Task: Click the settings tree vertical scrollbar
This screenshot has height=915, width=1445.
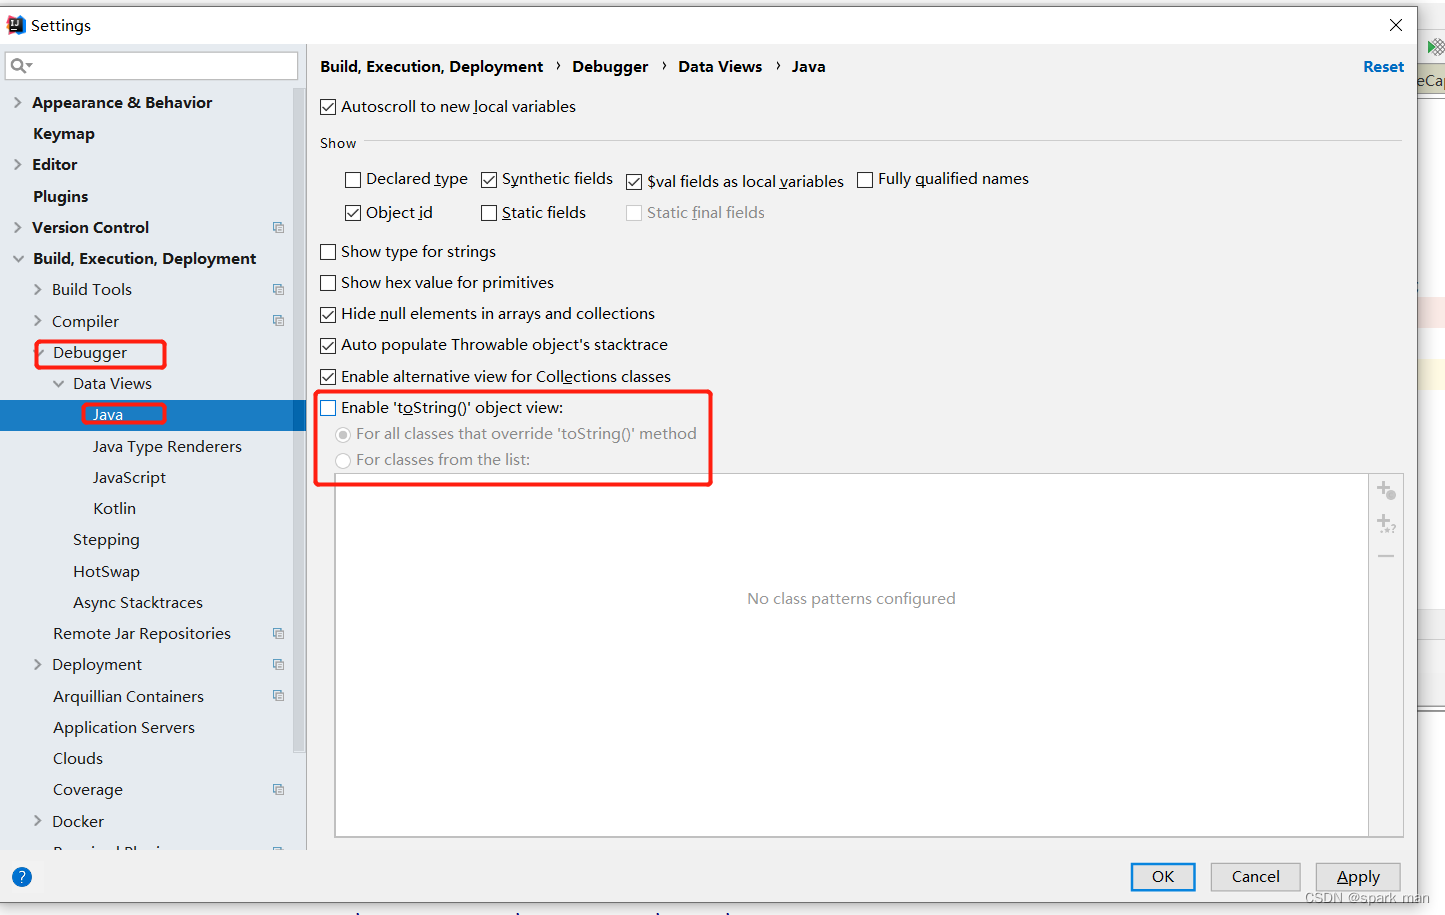Action: (298, 420)
